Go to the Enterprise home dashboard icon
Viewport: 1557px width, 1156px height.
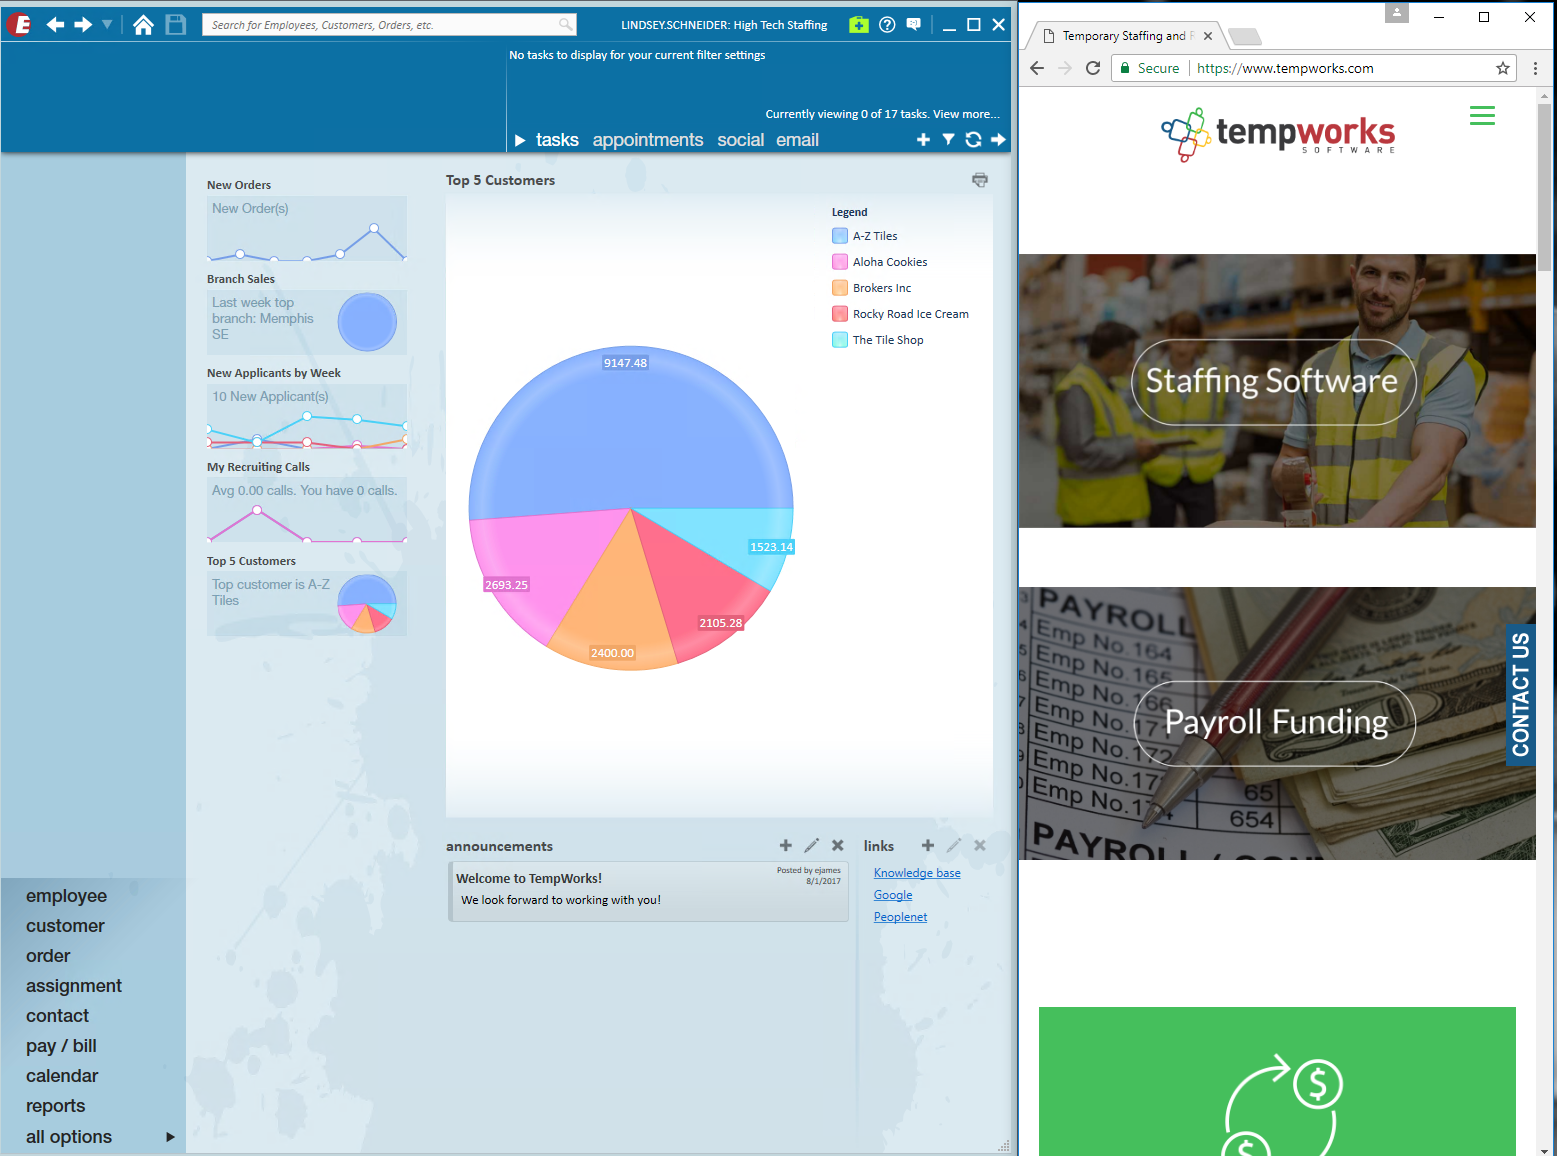[x=144, y=25]
